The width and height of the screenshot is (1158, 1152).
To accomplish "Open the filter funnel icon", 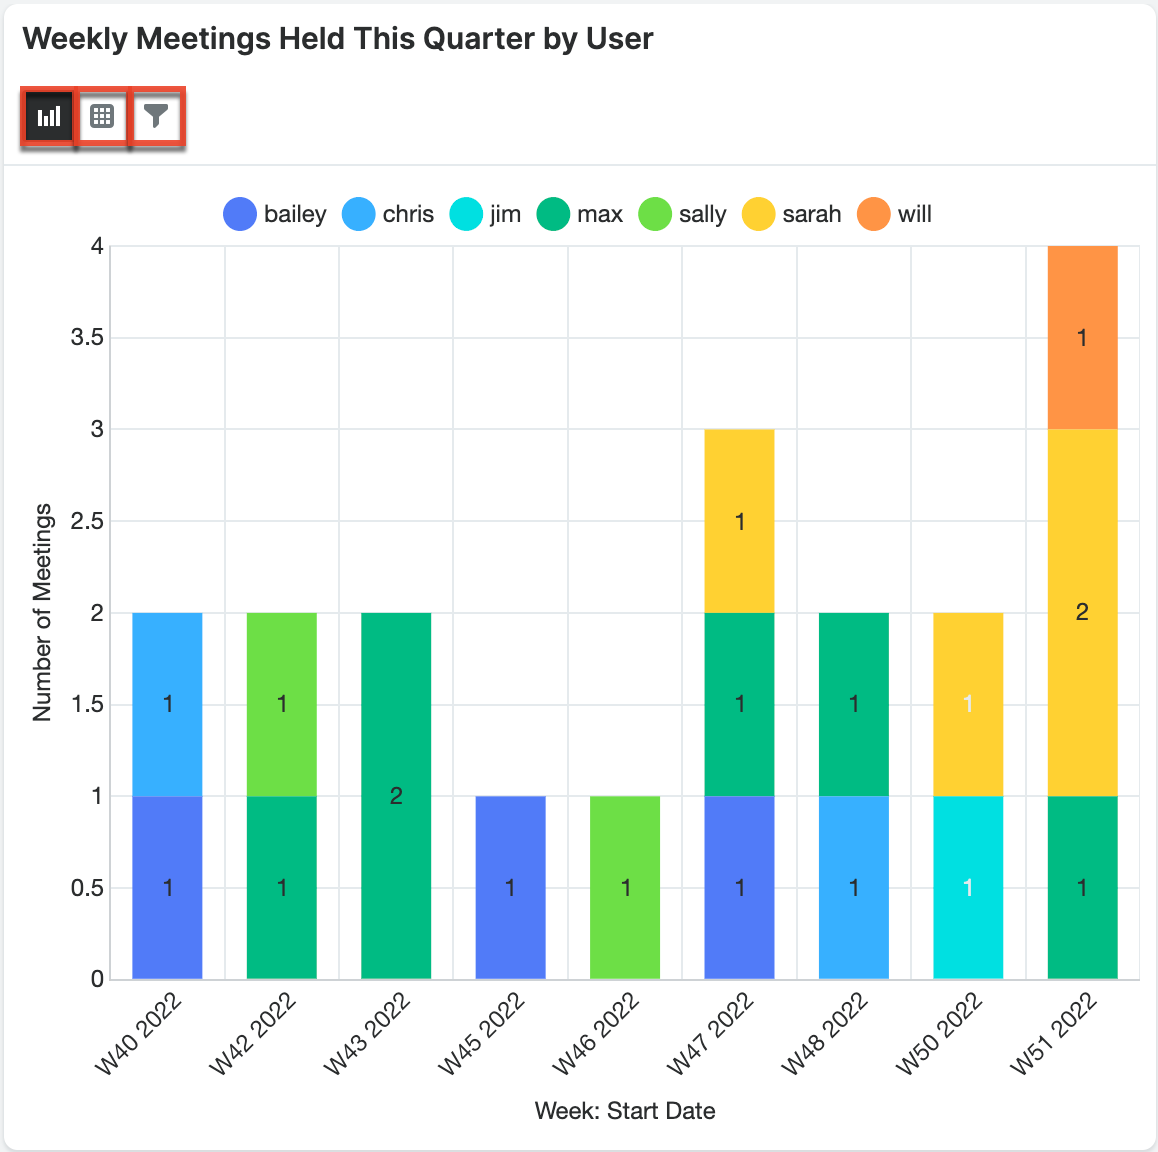I will click(x=156, y=116).
